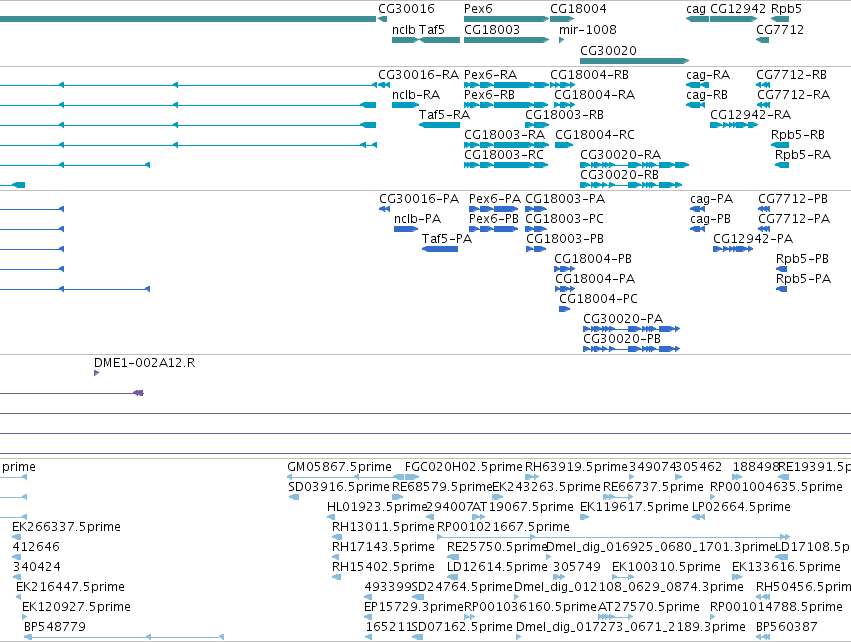The width and height of the screenshot is (851, 642).
Task: Select transcript CG18003-RA
Action: pyautogui.click(x=506, y=145)
